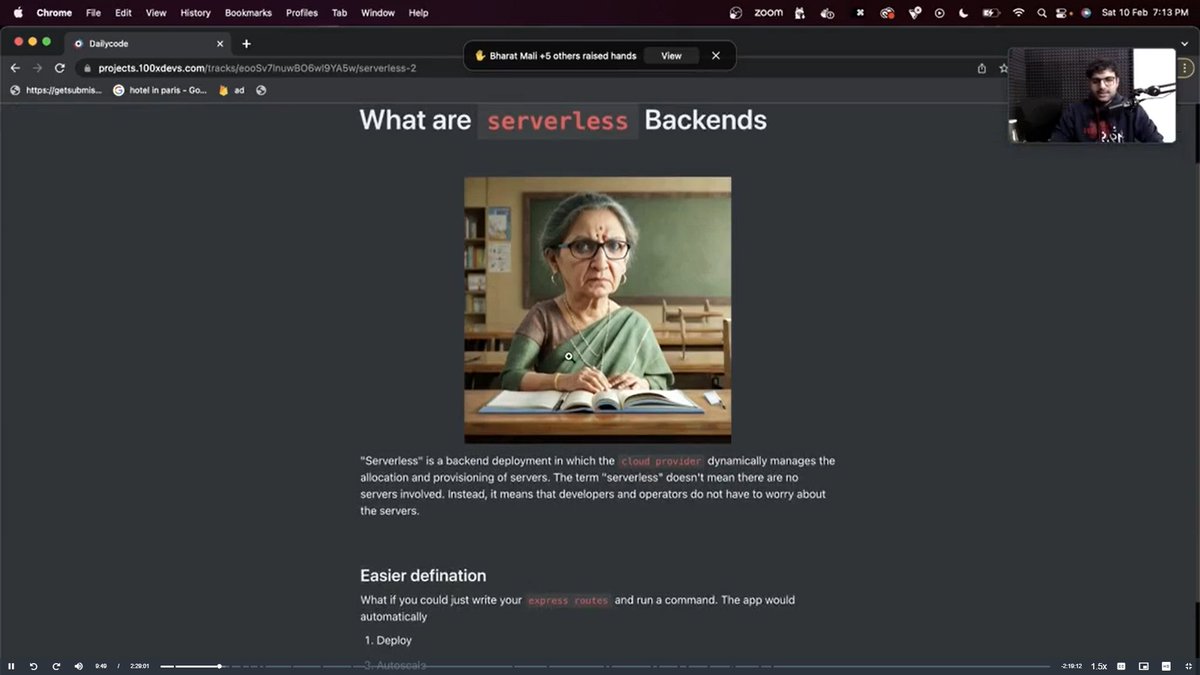Open Control Center from the menu bar
Image resolution: width=1200 pixels, height=675 pixels.
(x=1062, y=13)
